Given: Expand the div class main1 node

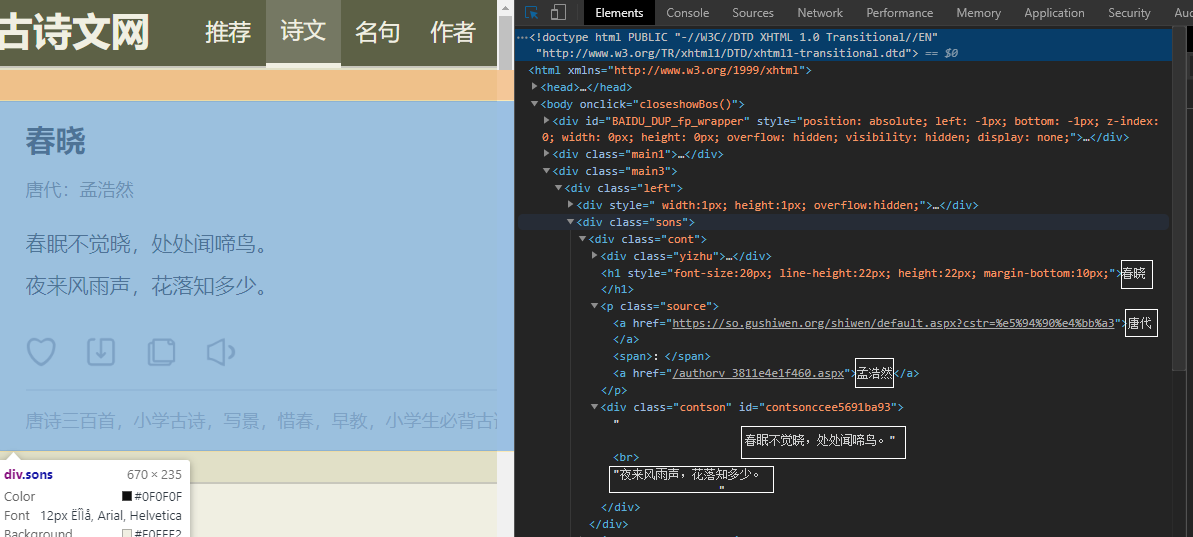Looking at the screenshot, I should point(547,154).
